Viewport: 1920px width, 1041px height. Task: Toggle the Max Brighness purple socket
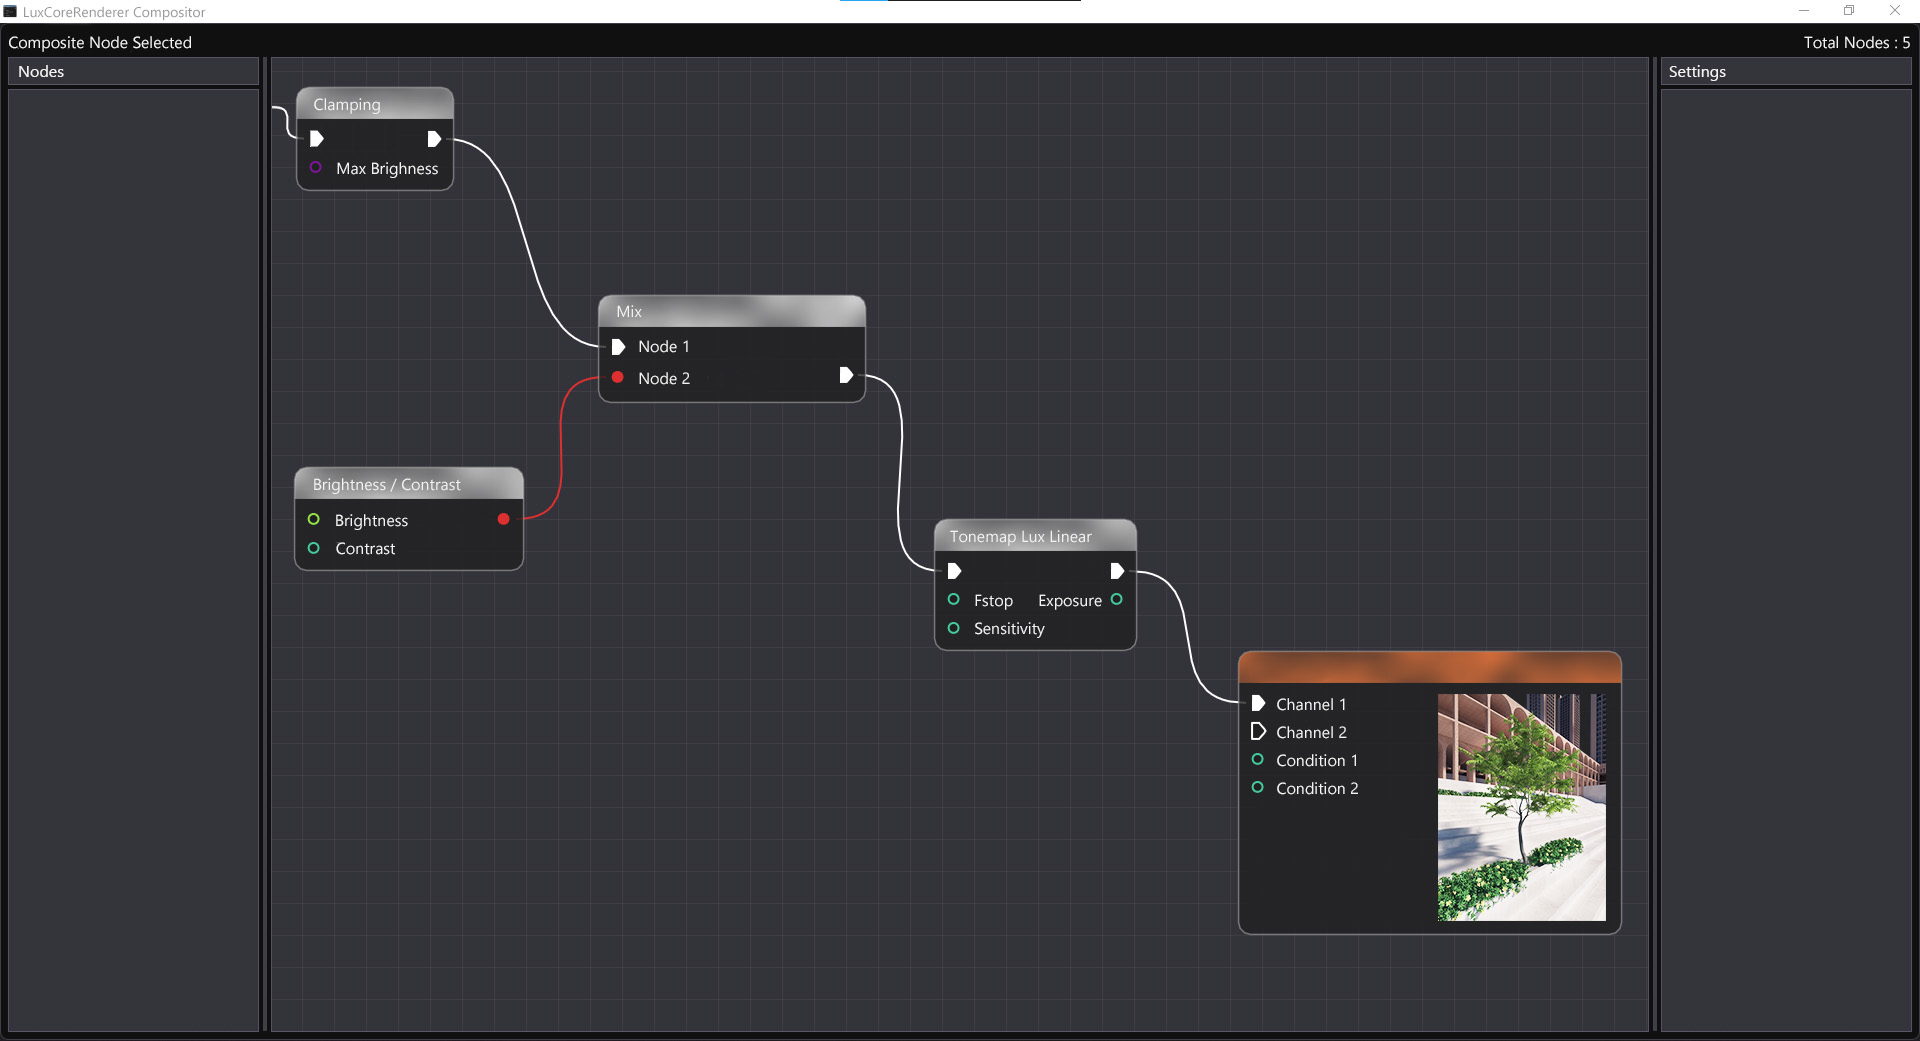(316, 168)
